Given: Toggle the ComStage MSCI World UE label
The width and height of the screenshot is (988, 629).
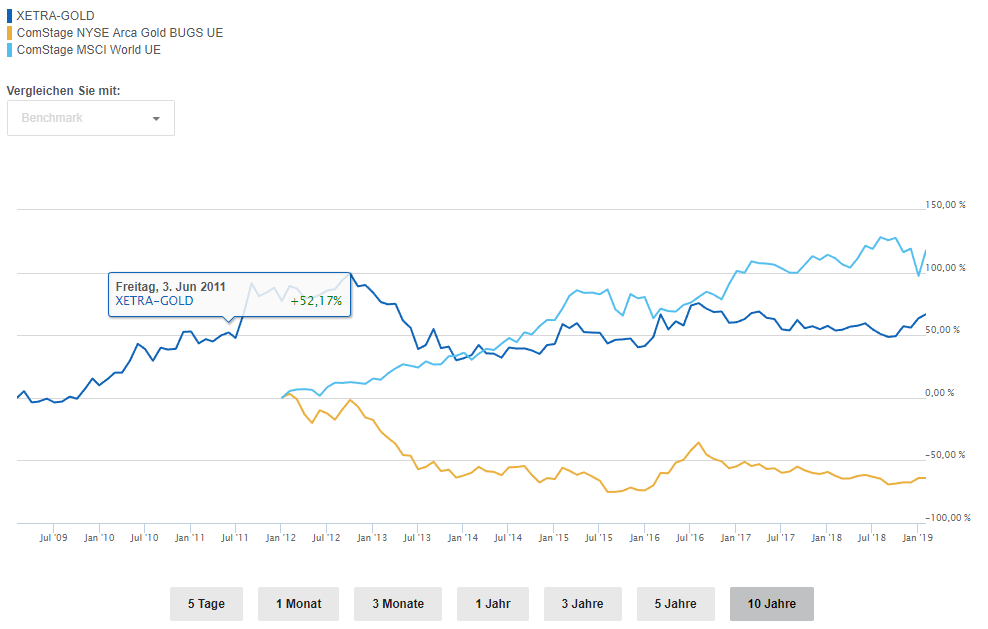Looking at the screenshot, I should click(89, 50).
